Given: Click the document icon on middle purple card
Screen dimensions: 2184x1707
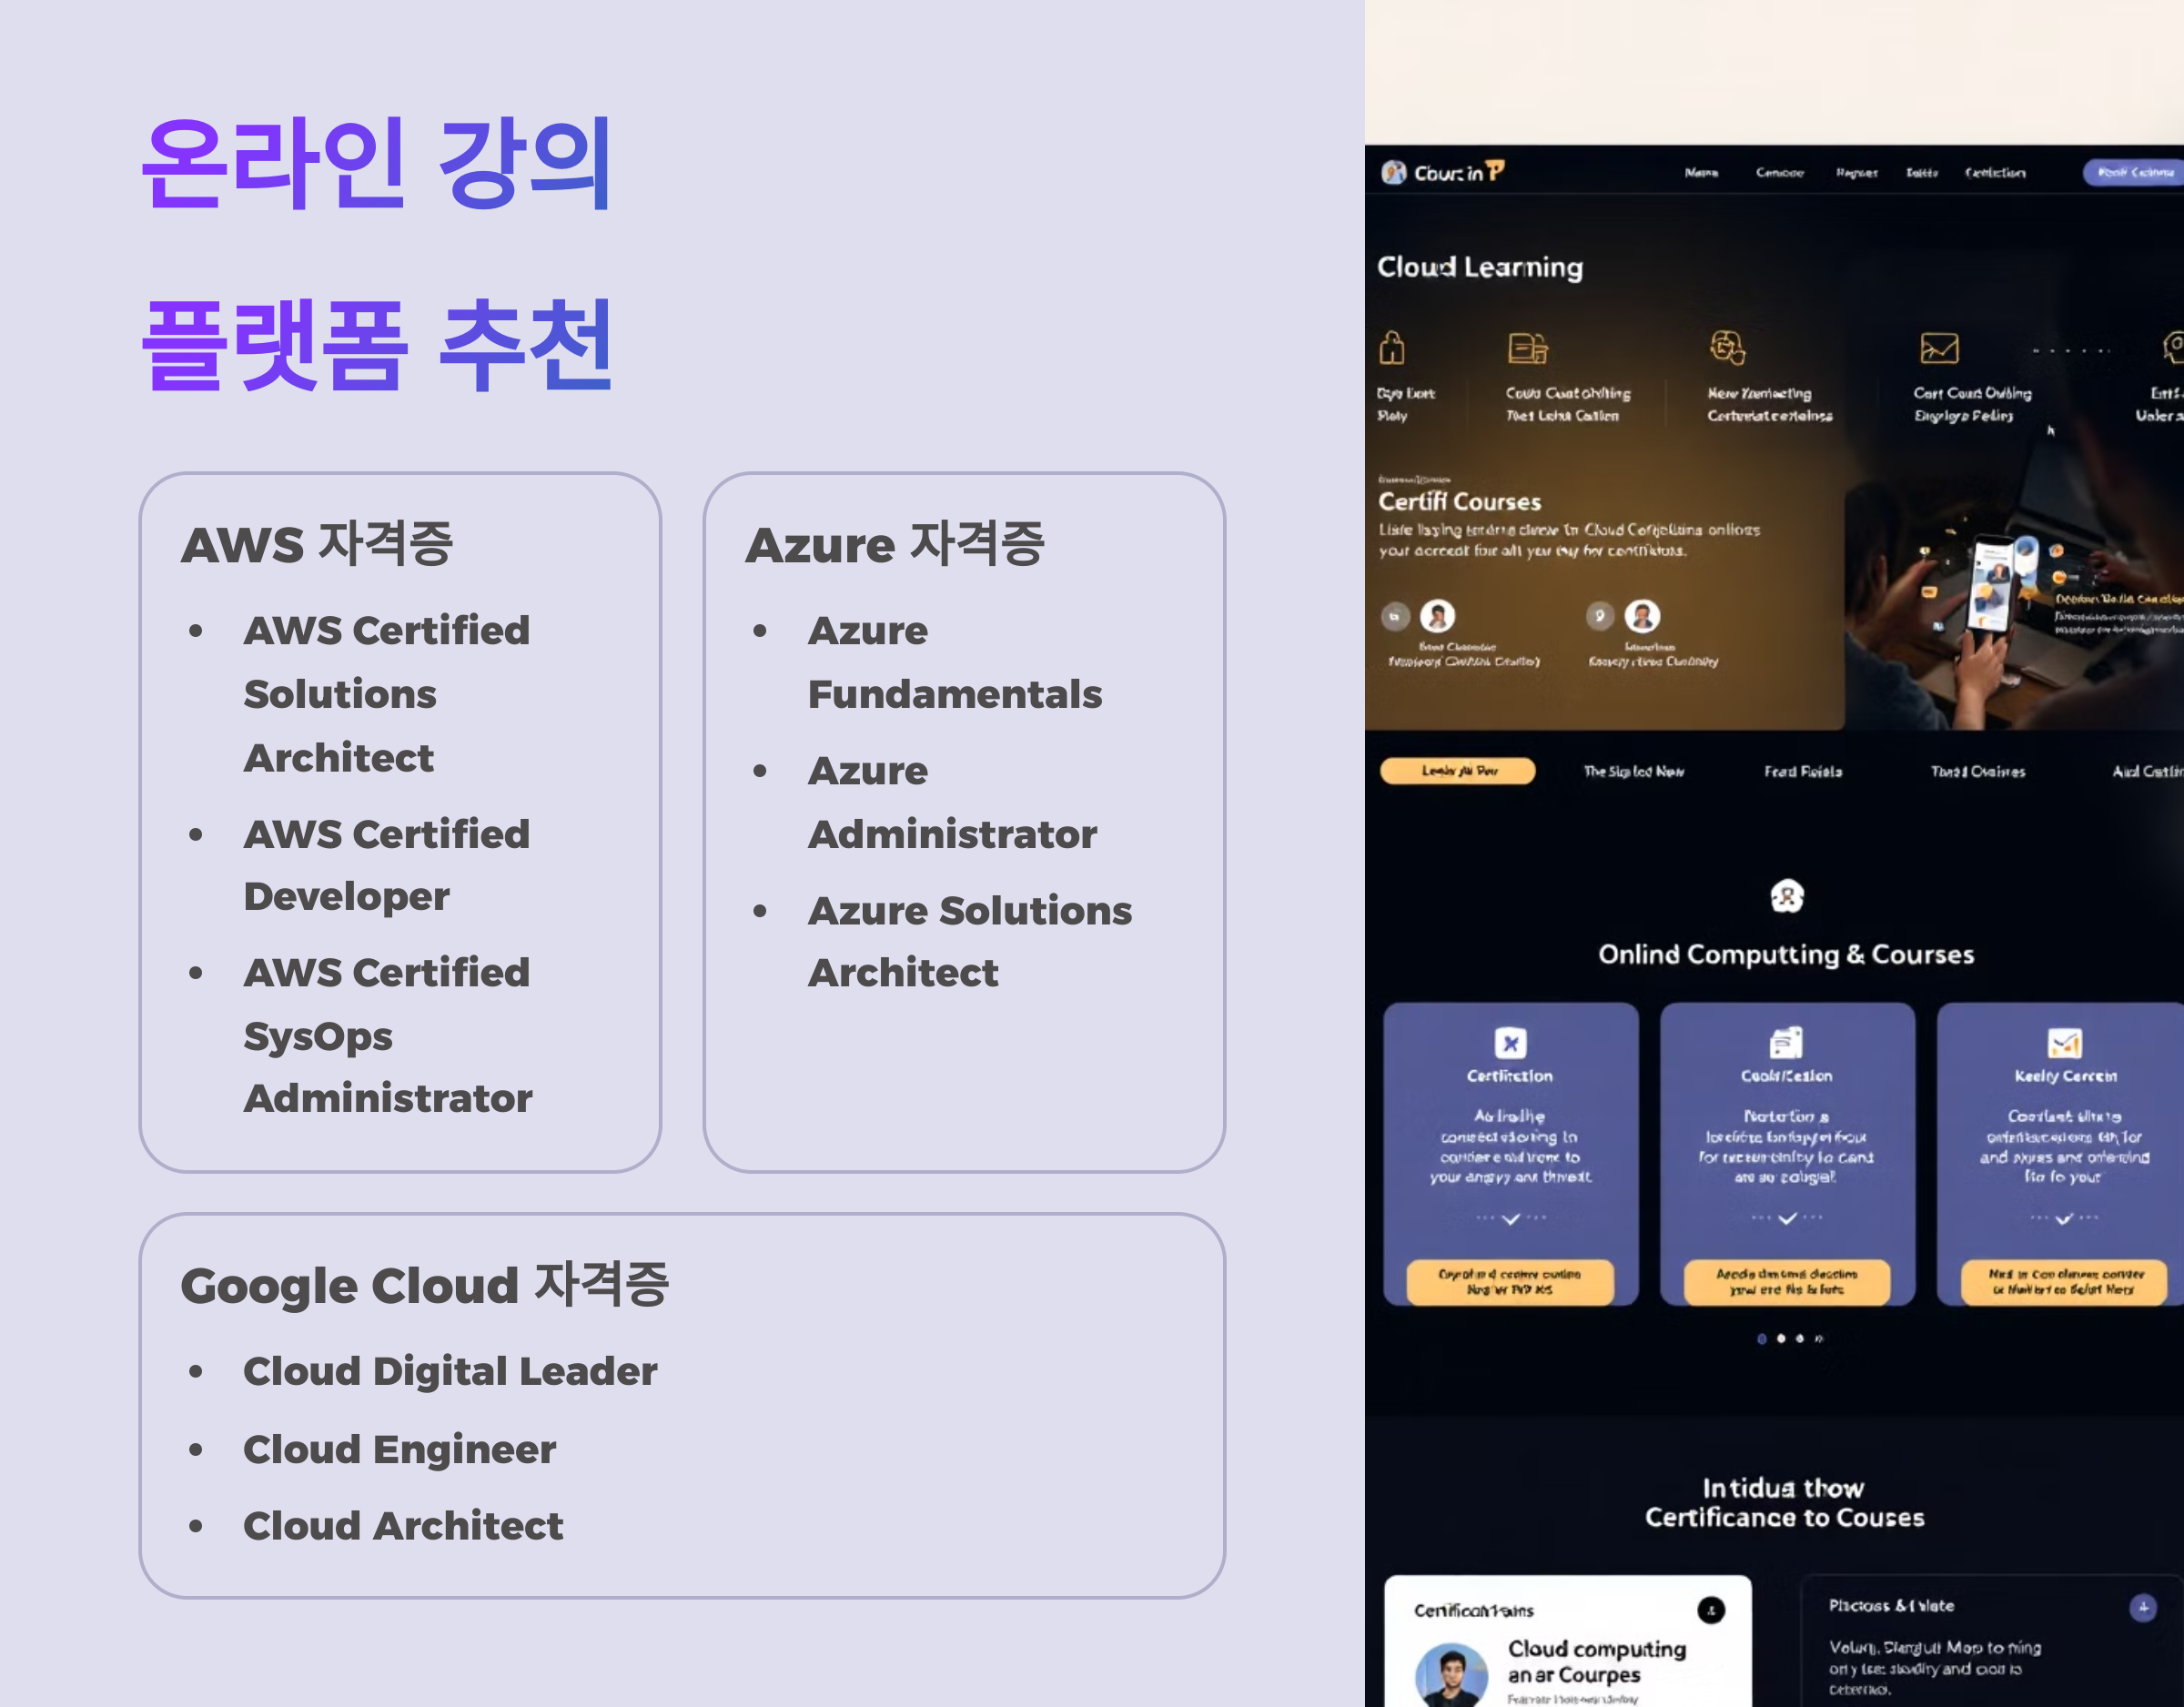Looking at the screenshot, I should tap(1786, 1043).
